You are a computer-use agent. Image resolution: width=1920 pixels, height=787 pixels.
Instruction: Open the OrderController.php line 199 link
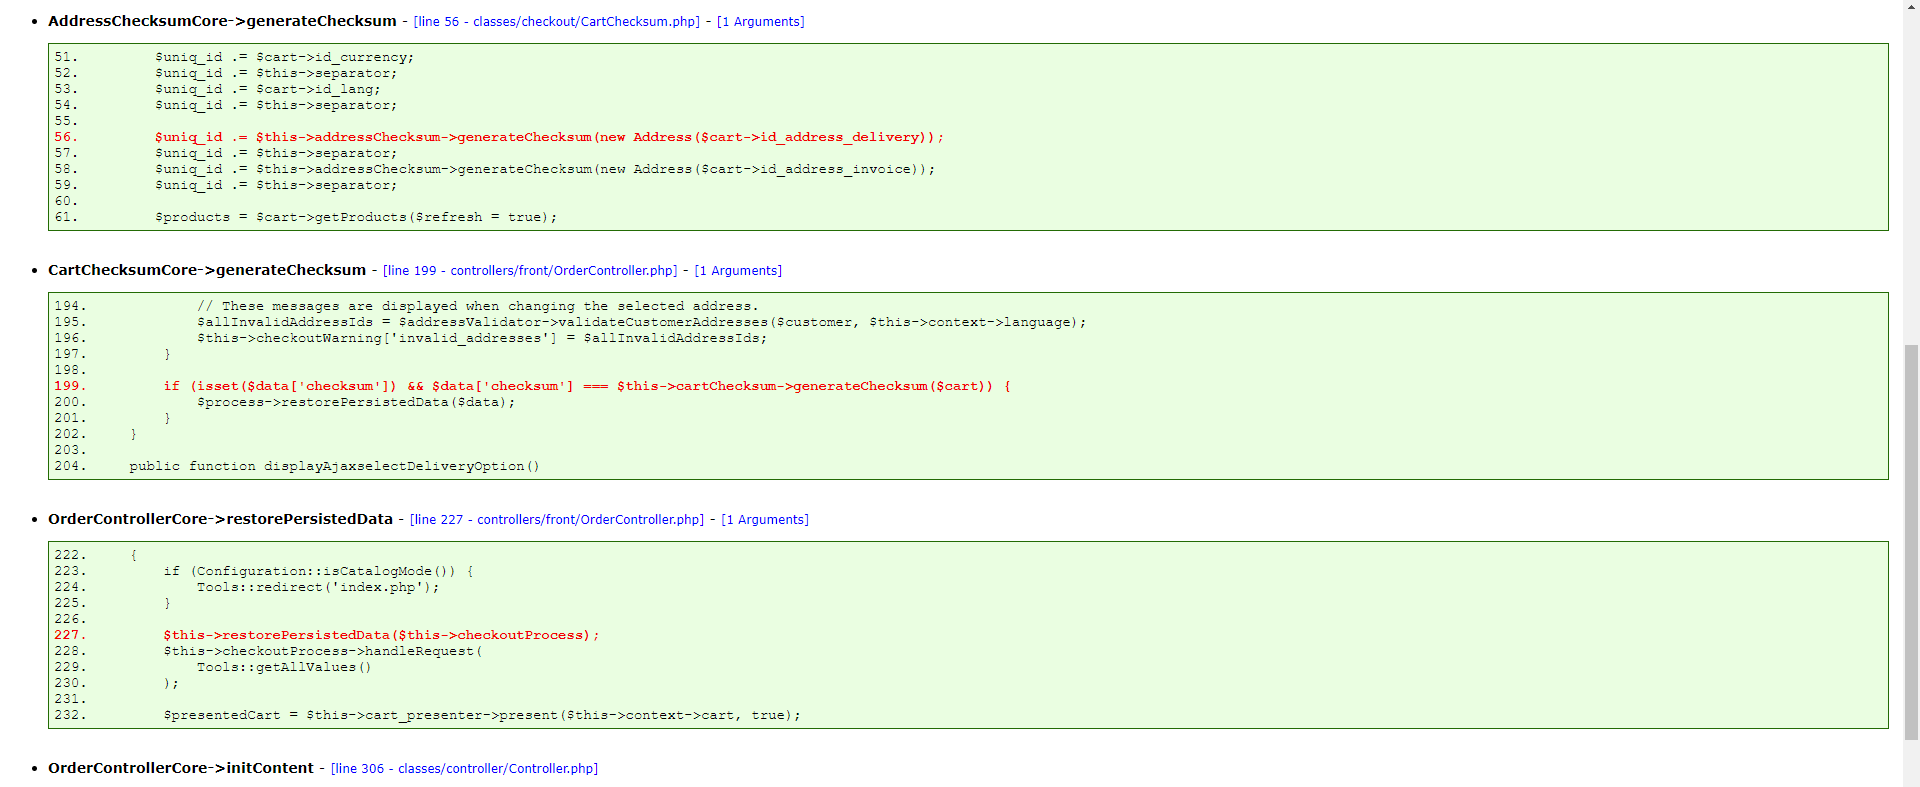click(530, 270)
